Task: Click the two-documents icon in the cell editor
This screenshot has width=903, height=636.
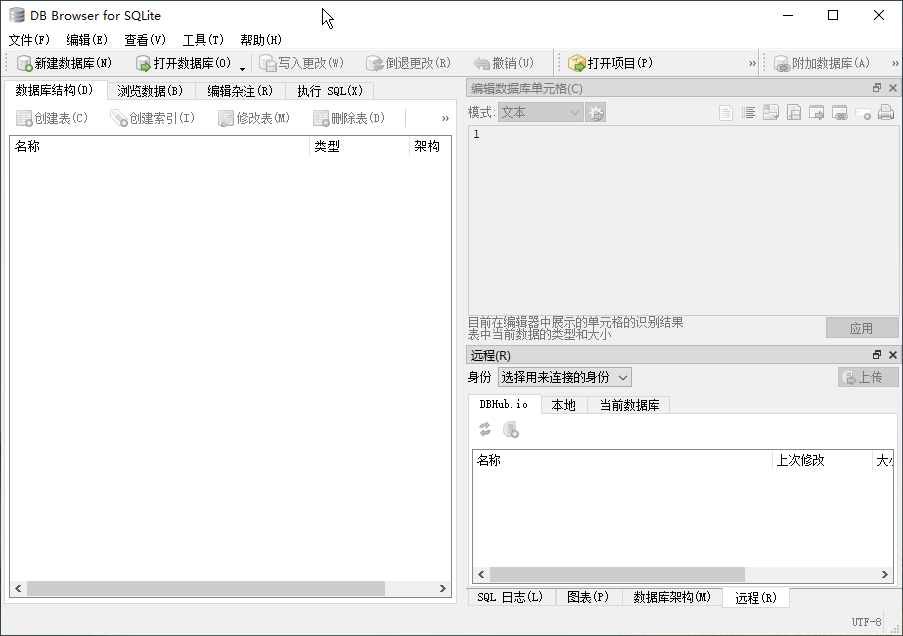Action: click(x=771, y=112)
